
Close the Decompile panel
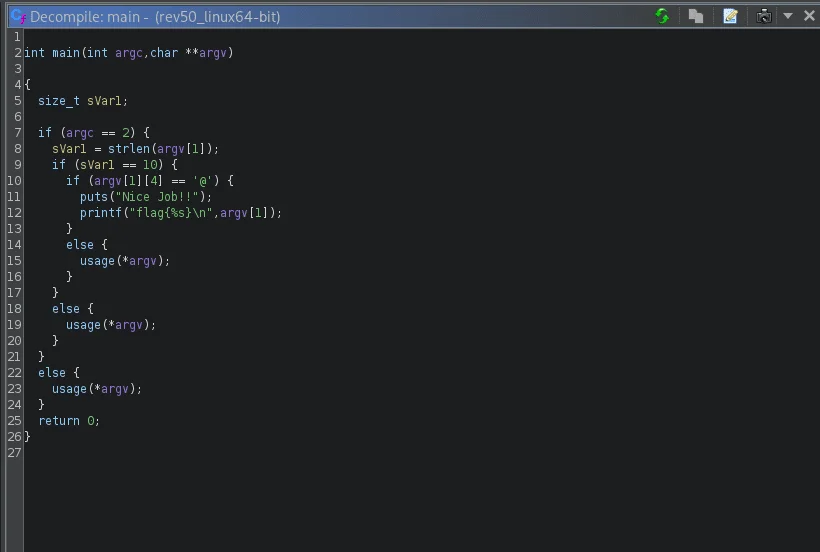809,16
